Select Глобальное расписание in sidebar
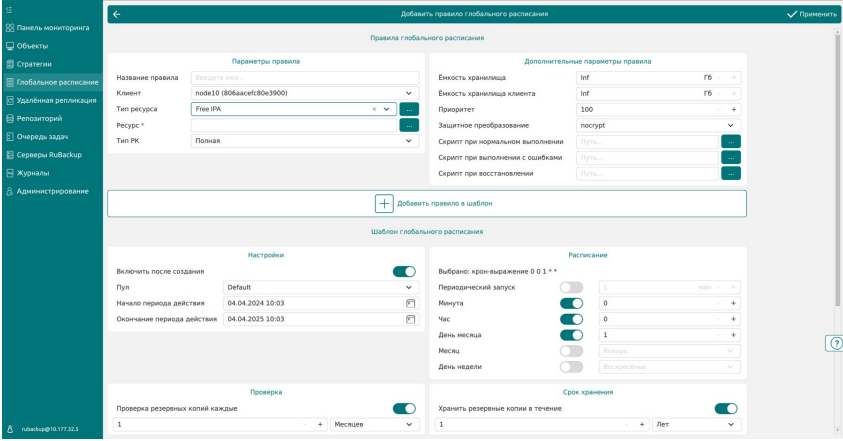This screenshot has width=843, height=441. 52,82
